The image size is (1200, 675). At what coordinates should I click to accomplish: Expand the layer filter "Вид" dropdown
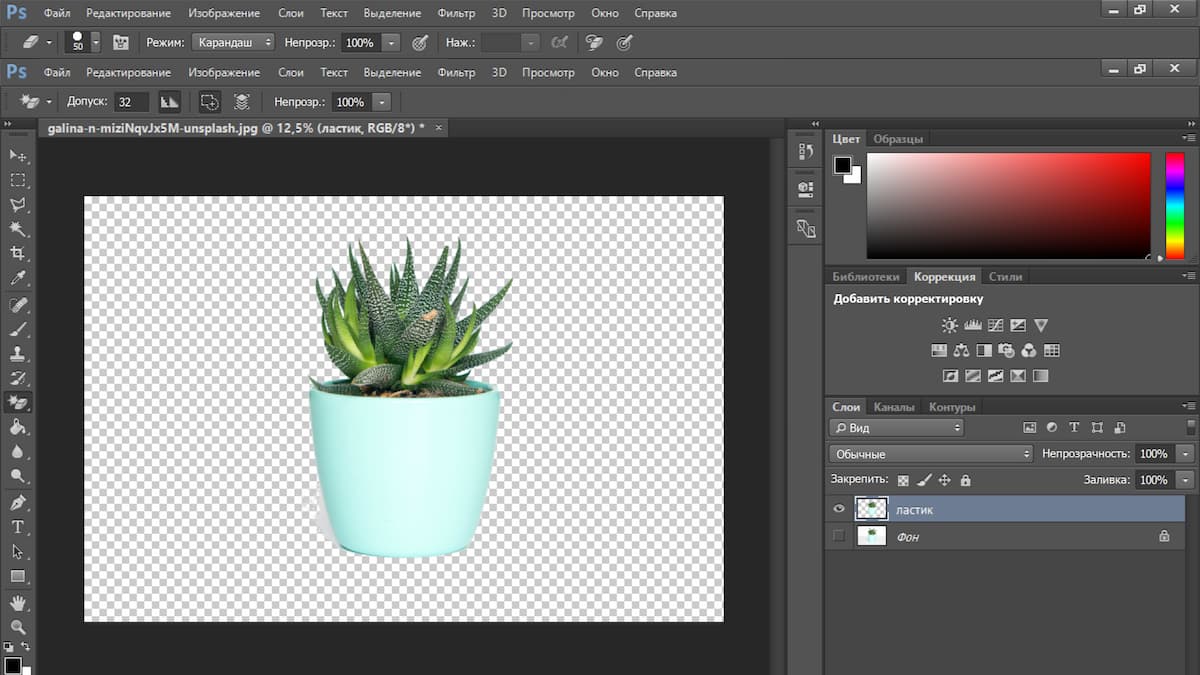point(896,428)
